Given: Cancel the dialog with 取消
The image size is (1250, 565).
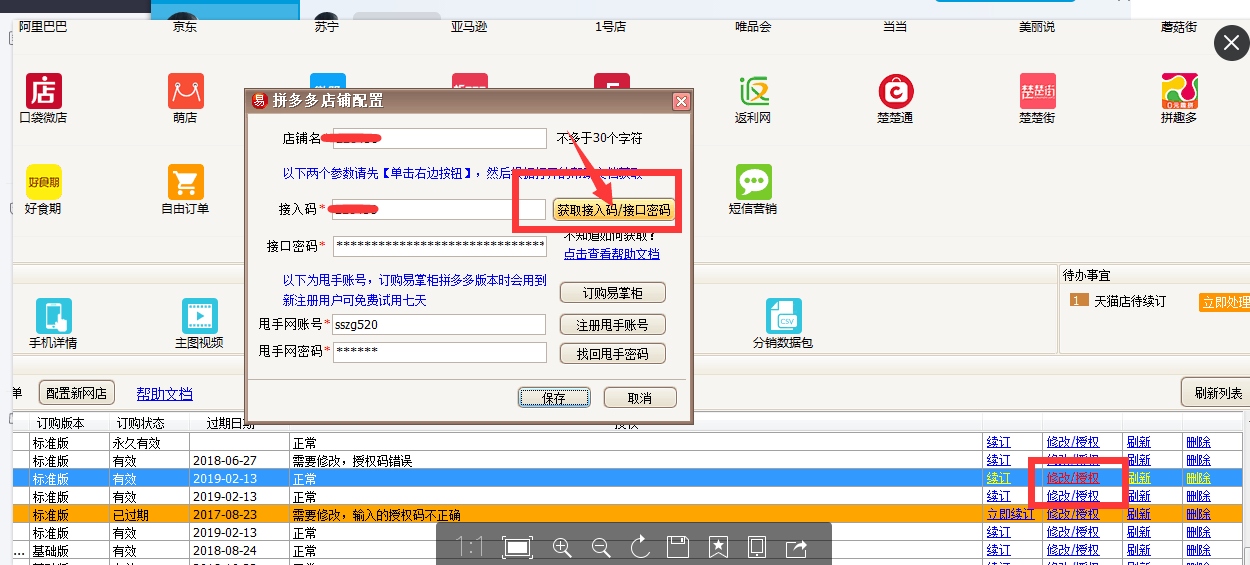Looking at the screenshot, I should (x=640, y=397).
